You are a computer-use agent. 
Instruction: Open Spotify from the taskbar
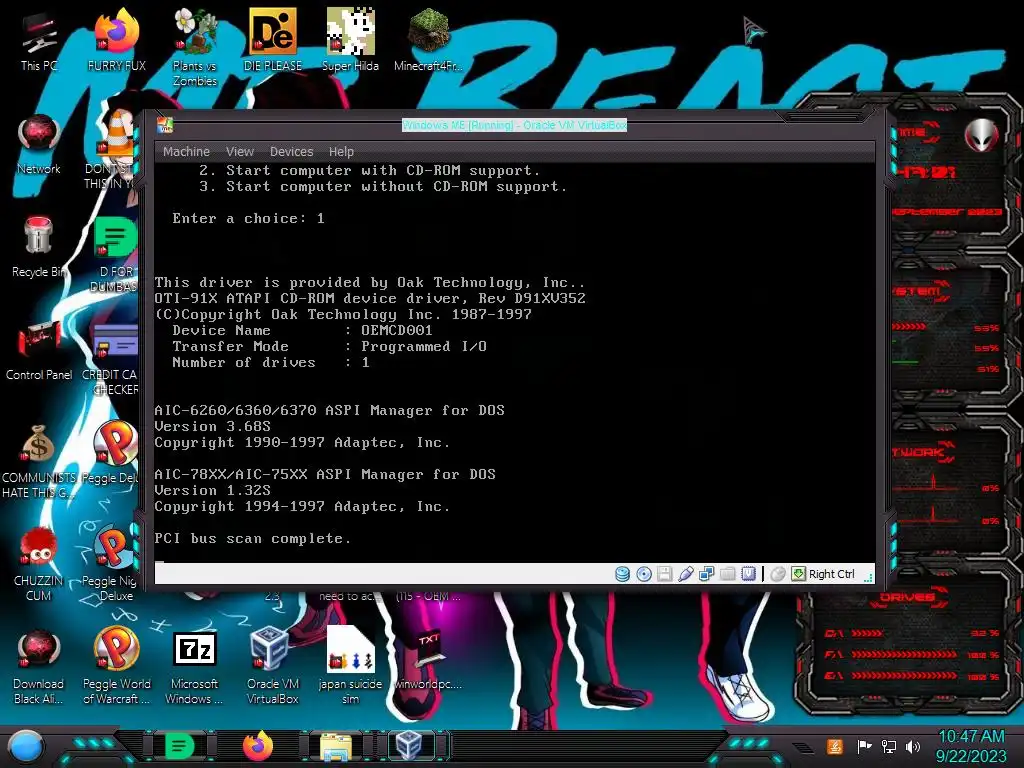[180, 746]
